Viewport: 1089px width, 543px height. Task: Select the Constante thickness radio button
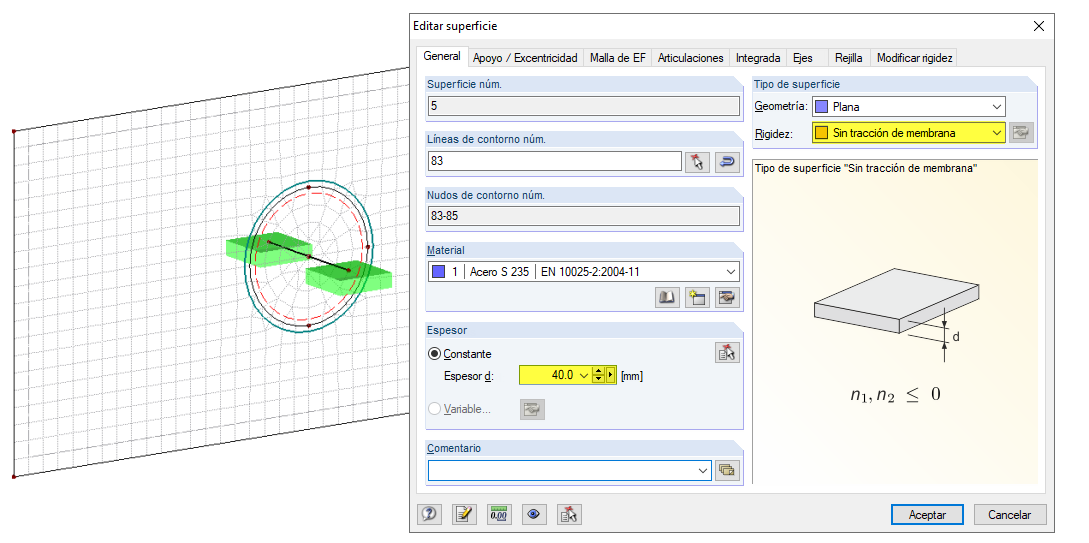[435, 354]
